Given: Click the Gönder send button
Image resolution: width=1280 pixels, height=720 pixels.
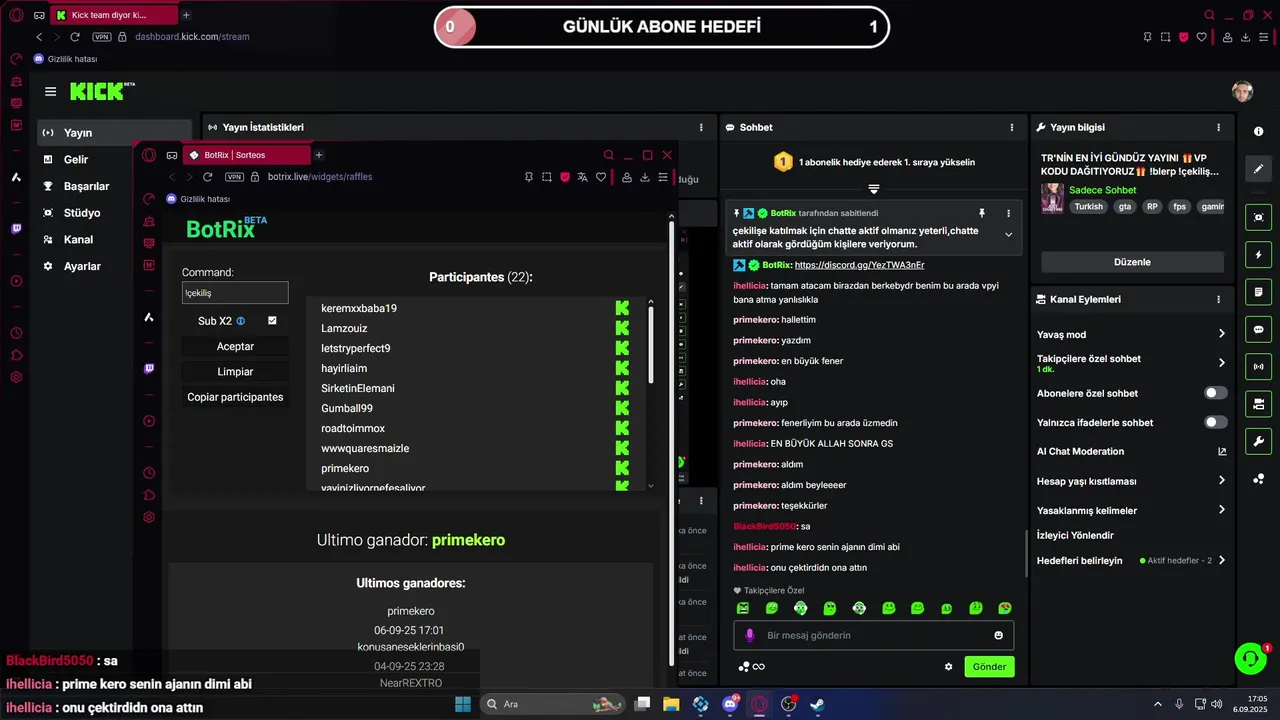Looking at the screenshot, I should [x=989, y=666].
